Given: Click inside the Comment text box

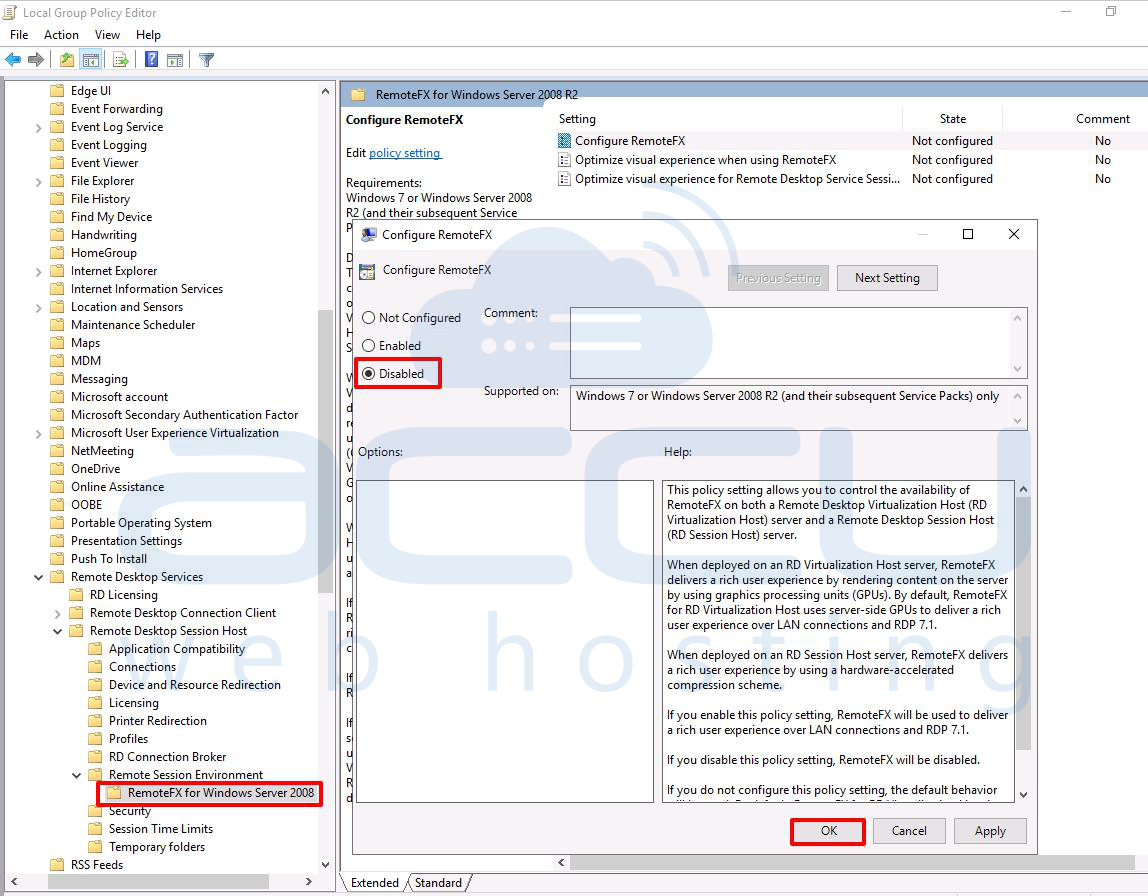Looking at the screenshot, I should click(x=798, y=343).
